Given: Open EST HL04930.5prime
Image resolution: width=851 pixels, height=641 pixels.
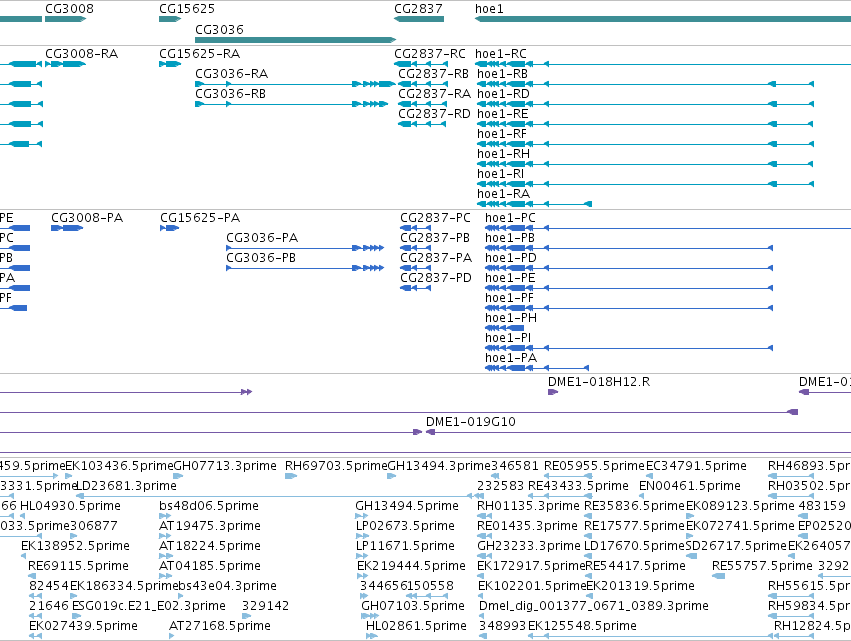Looking at the screenshot, I should (x=22, y=516).
